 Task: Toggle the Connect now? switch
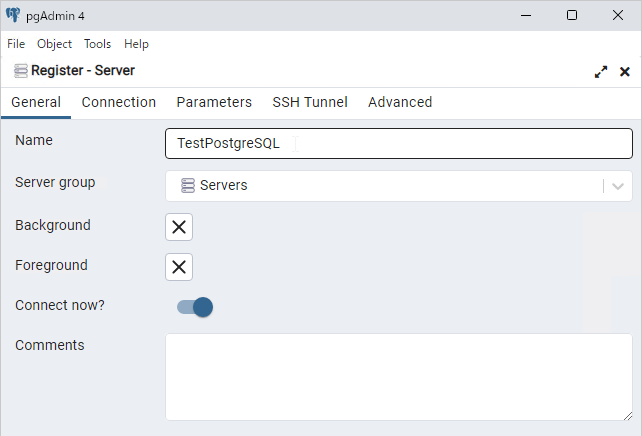195,307
